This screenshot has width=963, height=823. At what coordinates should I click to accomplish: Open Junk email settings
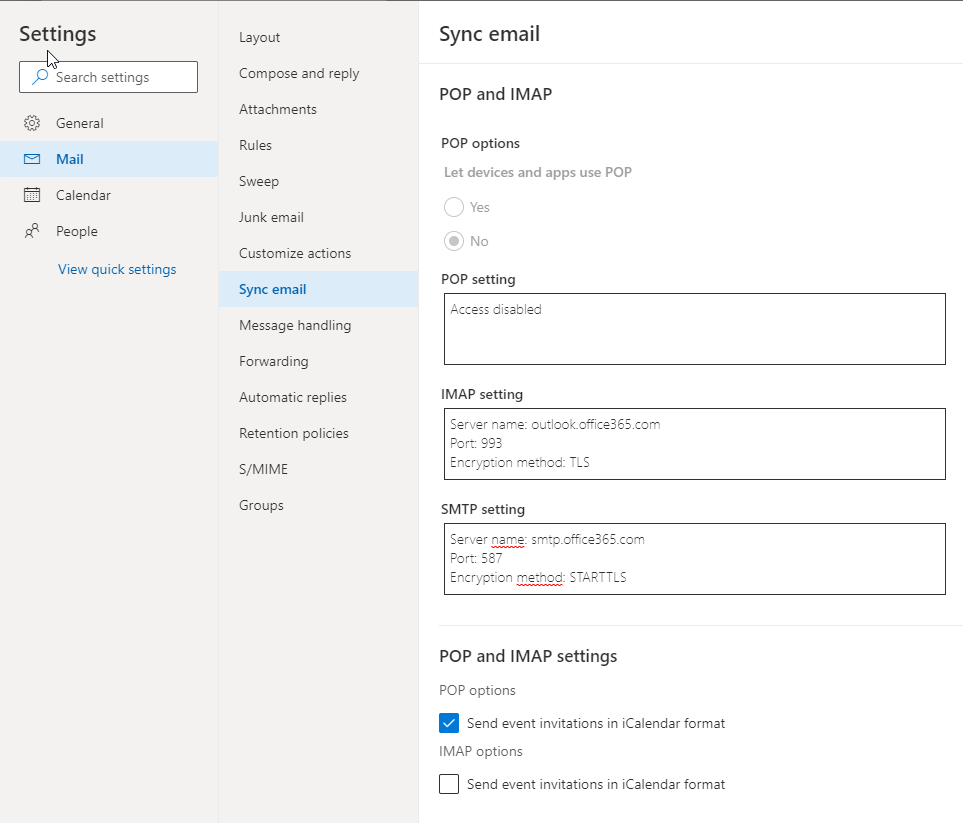pyautogui.click(x=318, y=217)
